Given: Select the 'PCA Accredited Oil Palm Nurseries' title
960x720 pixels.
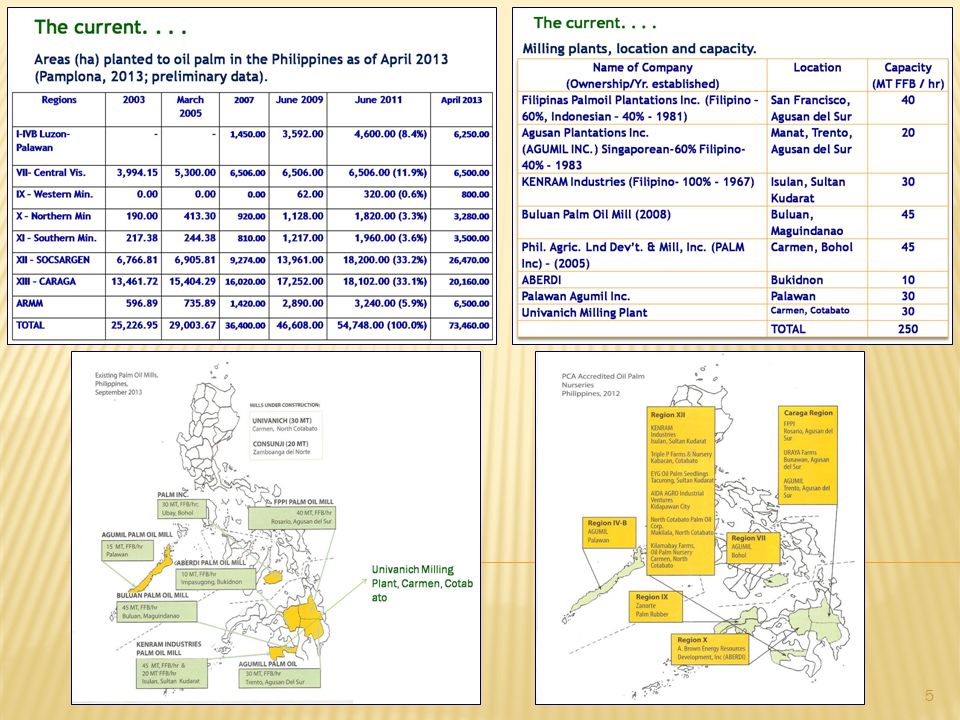Looking at the screenshot, I should pyautogui.click(x=603, y=385).
